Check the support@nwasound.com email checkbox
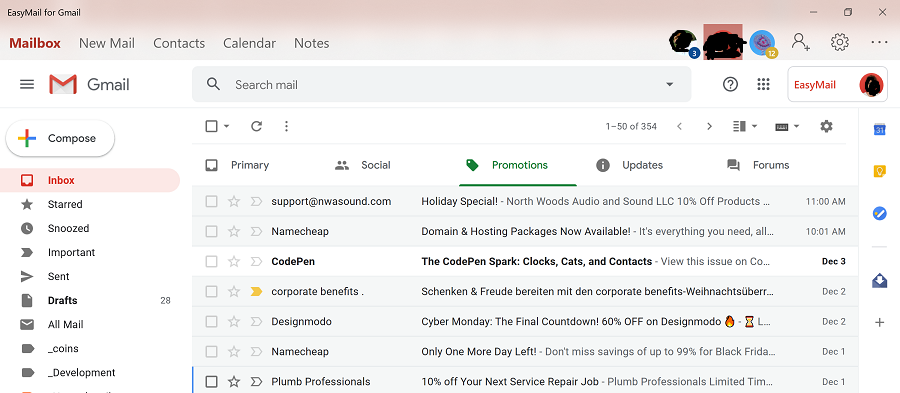Viewport: 900px width, 393px height. (211, 201)
